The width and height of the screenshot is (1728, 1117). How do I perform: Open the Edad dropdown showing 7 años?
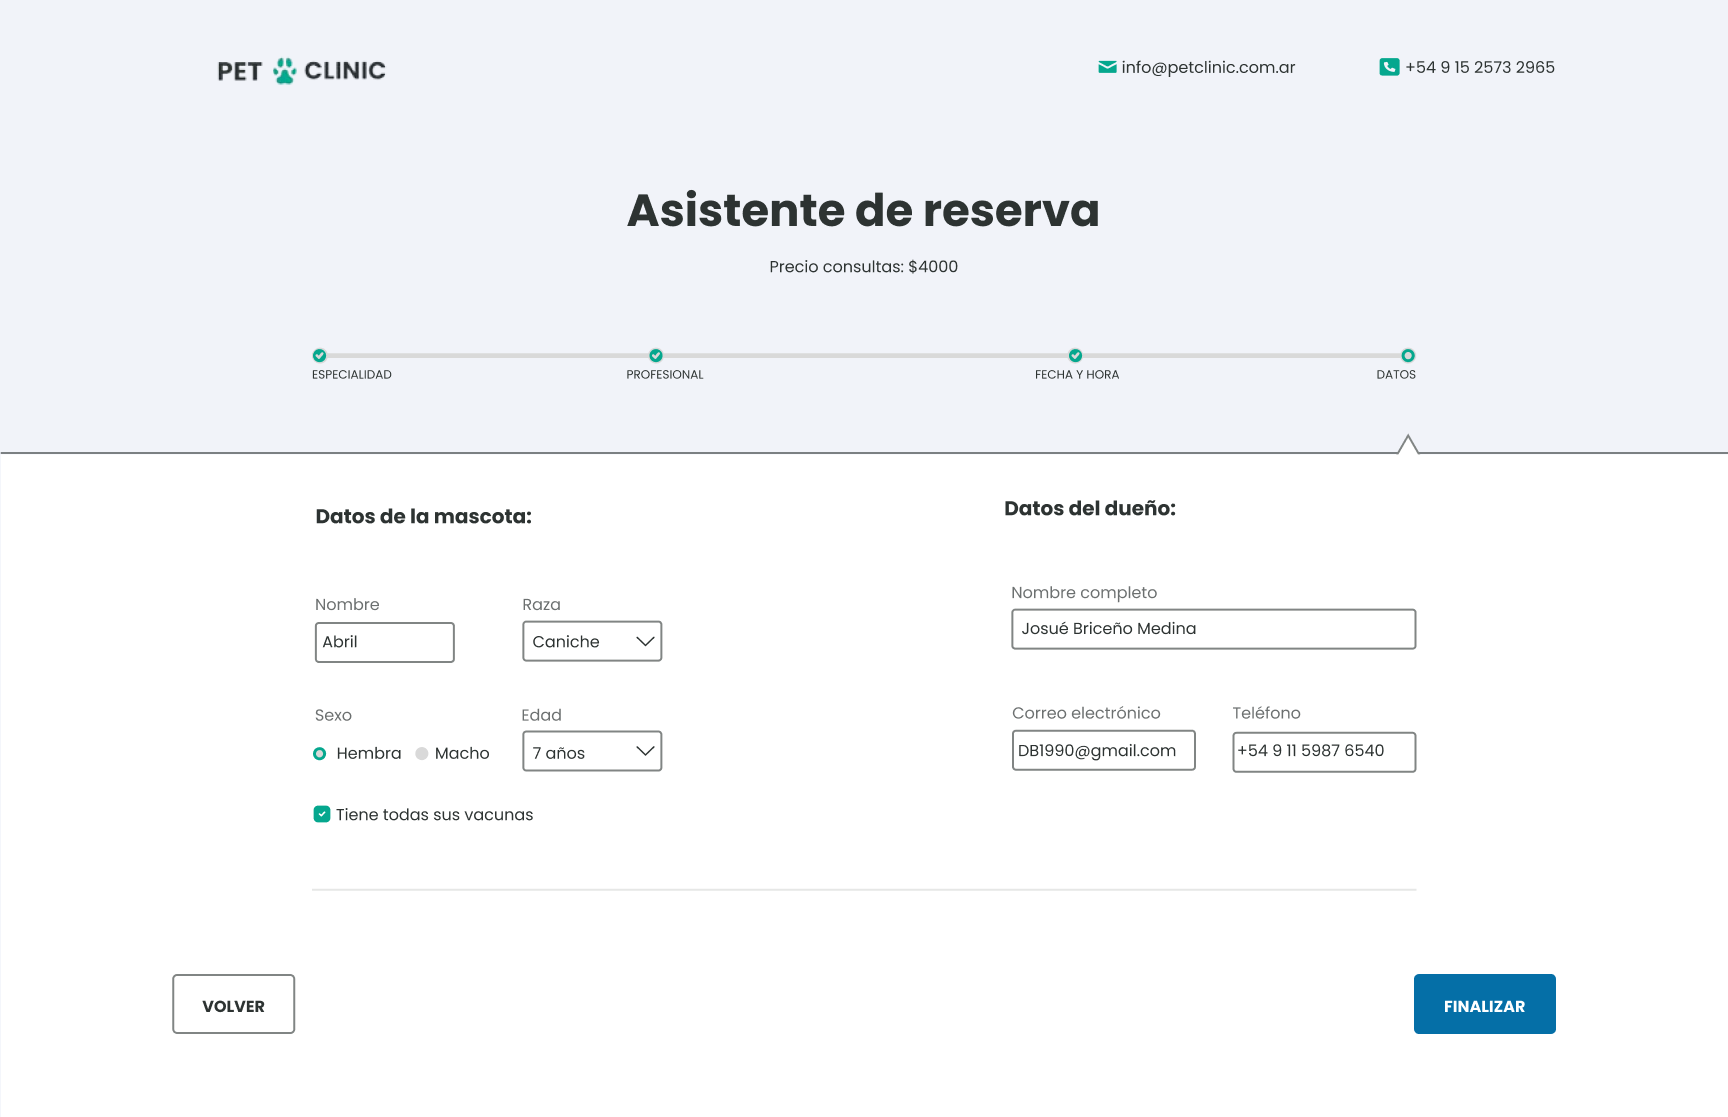tap(592, 751)
